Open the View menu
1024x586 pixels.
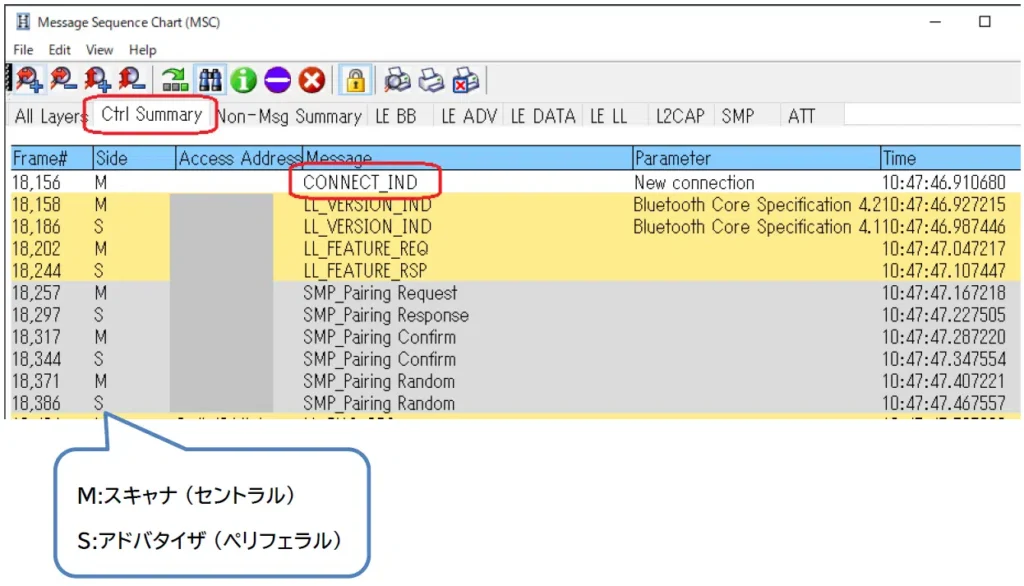pyautogui.click(x=99, y=50)
